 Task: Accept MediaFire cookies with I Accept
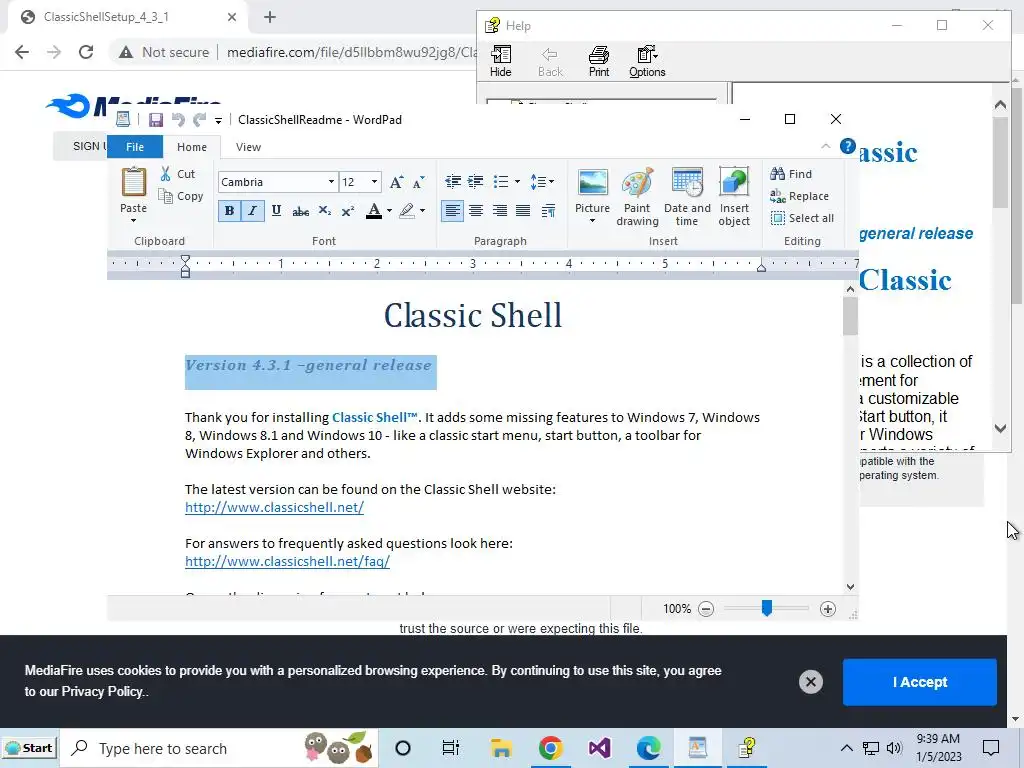[x=920, y=682]
